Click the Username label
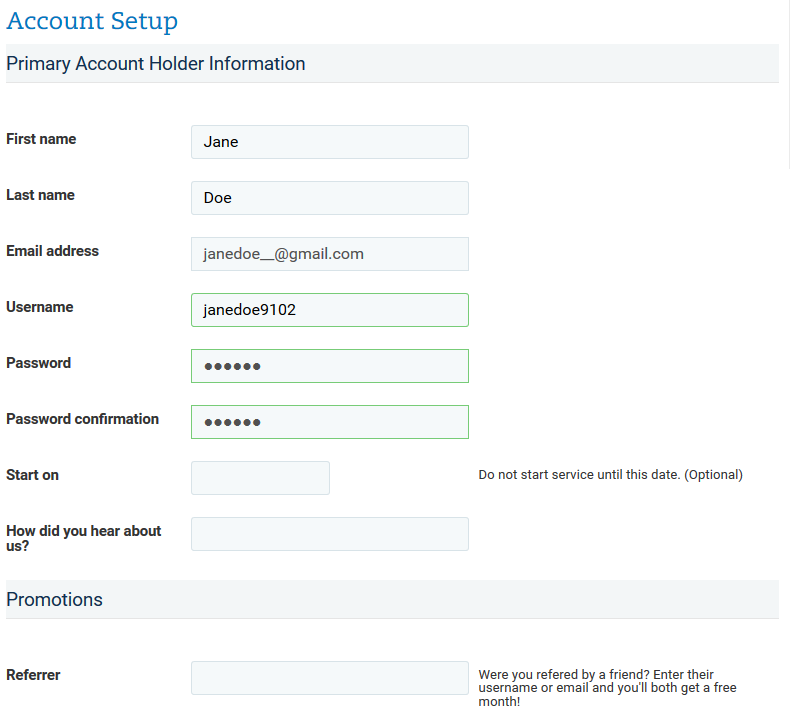Viewport: 790px width, 717px height. coord(39,307)
